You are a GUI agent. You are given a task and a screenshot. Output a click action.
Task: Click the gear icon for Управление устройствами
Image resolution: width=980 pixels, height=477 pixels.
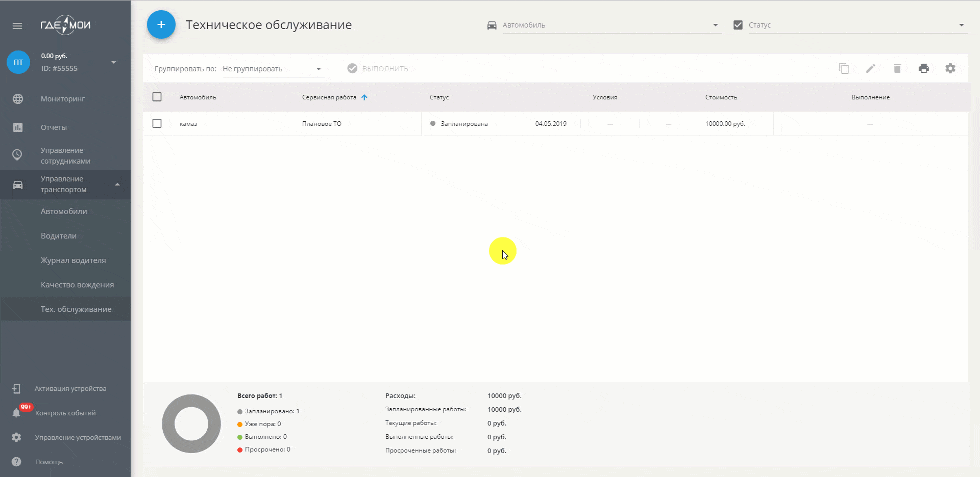pyautogui.click(x=17, y=438)
